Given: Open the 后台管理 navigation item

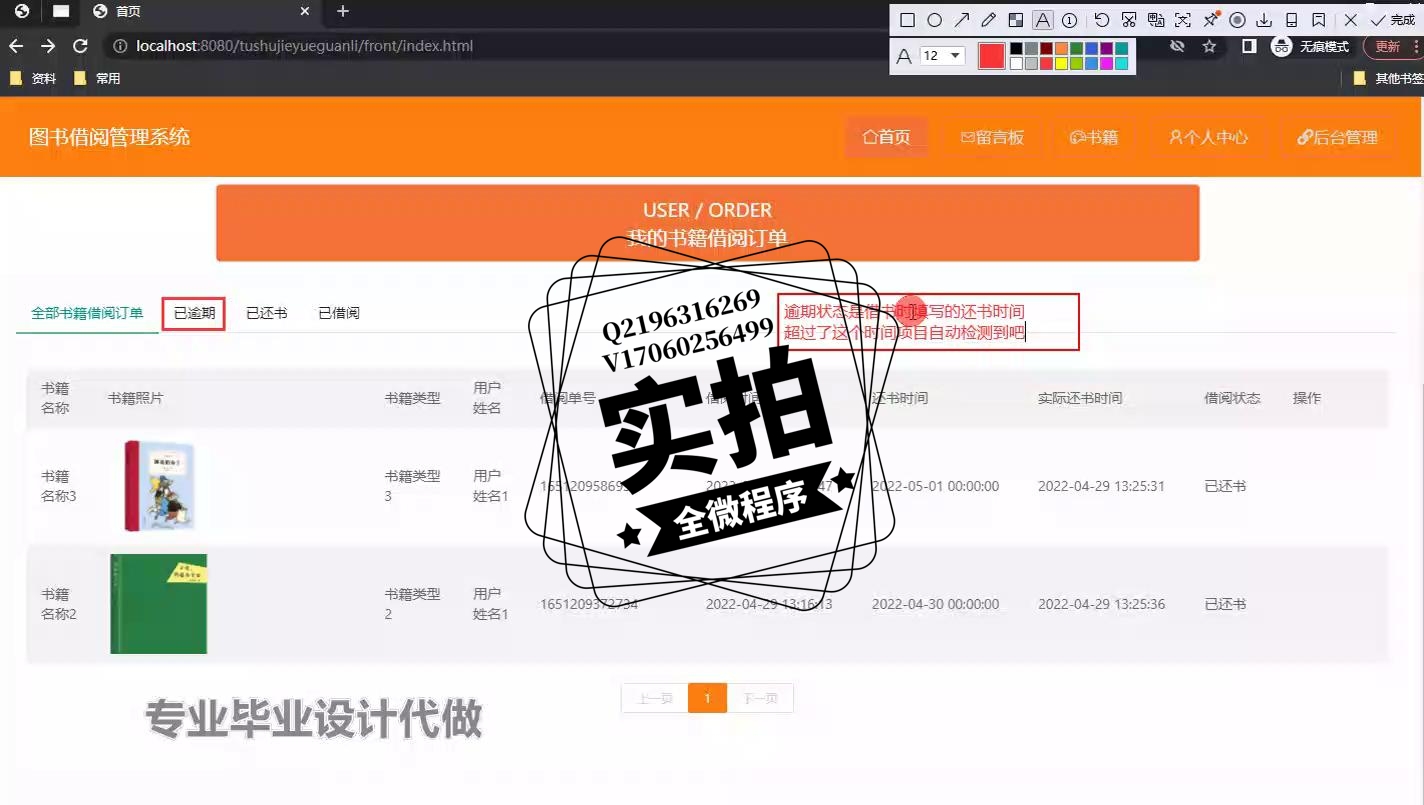Looking at the screenshot, I should pos(1337,137).
